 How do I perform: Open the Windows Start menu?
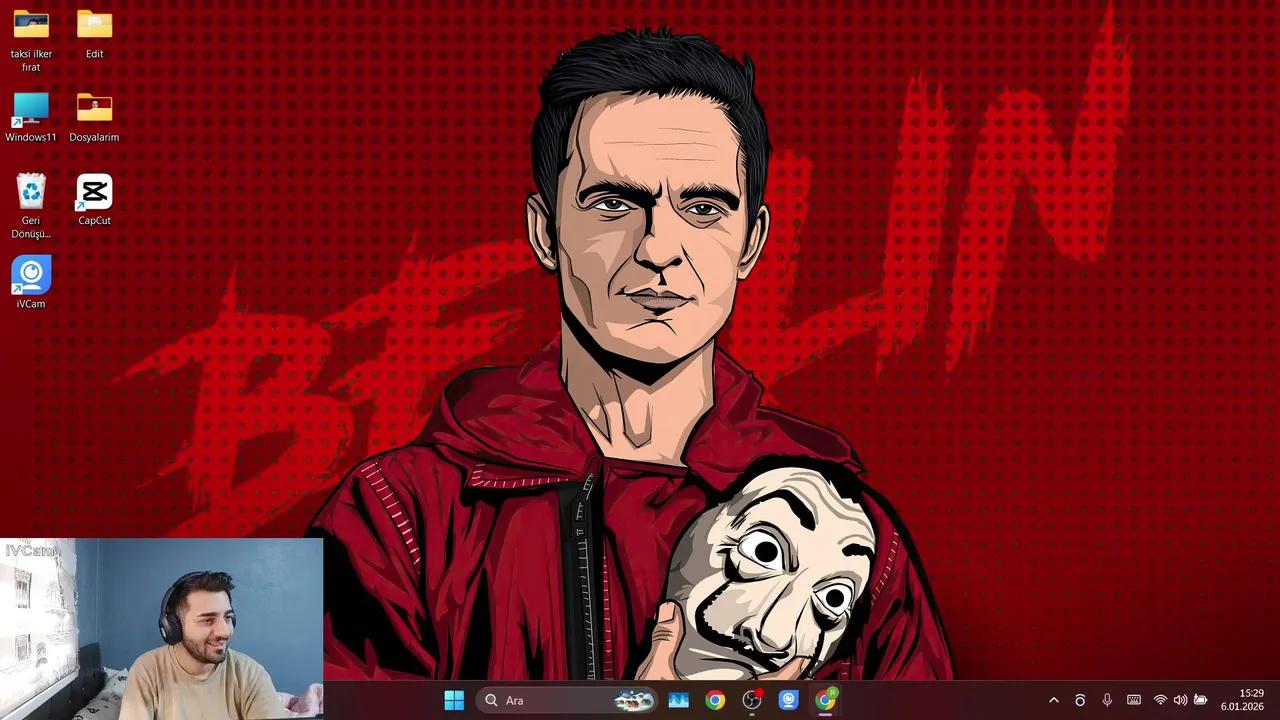(454, 700)
